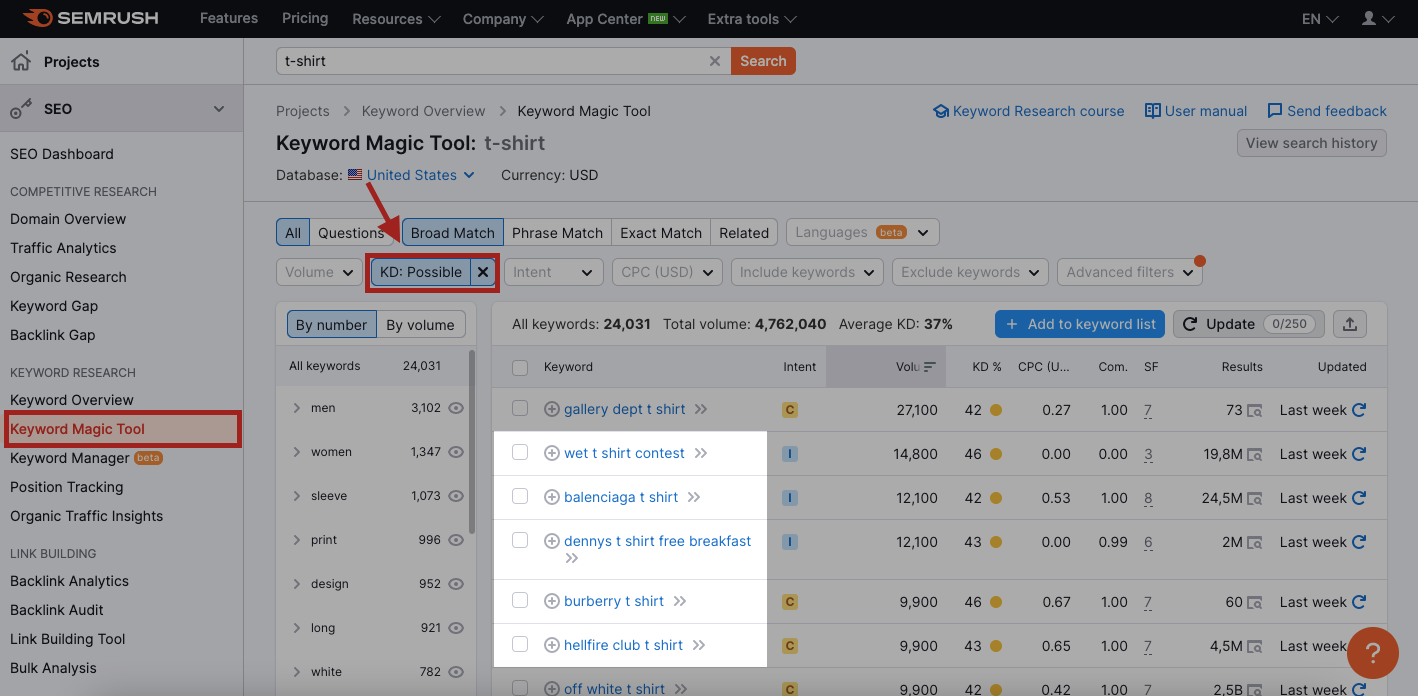Expand the men keyword group

[x=297, y=408]
